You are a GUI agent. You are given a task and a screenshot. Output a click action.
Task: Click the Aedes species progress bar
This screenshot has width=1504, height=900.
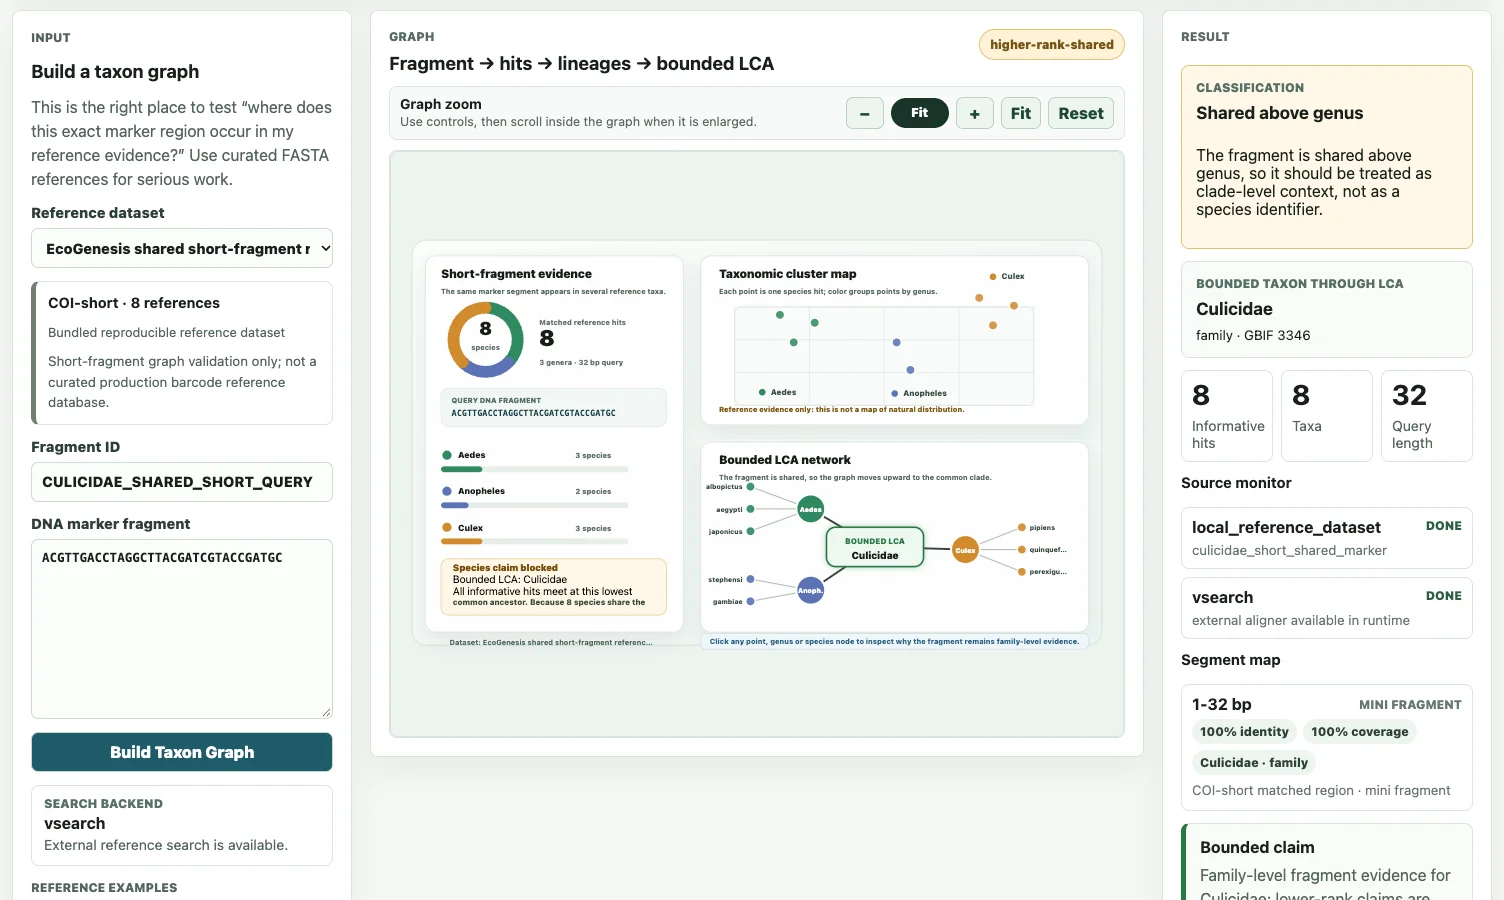pos(535,469)
